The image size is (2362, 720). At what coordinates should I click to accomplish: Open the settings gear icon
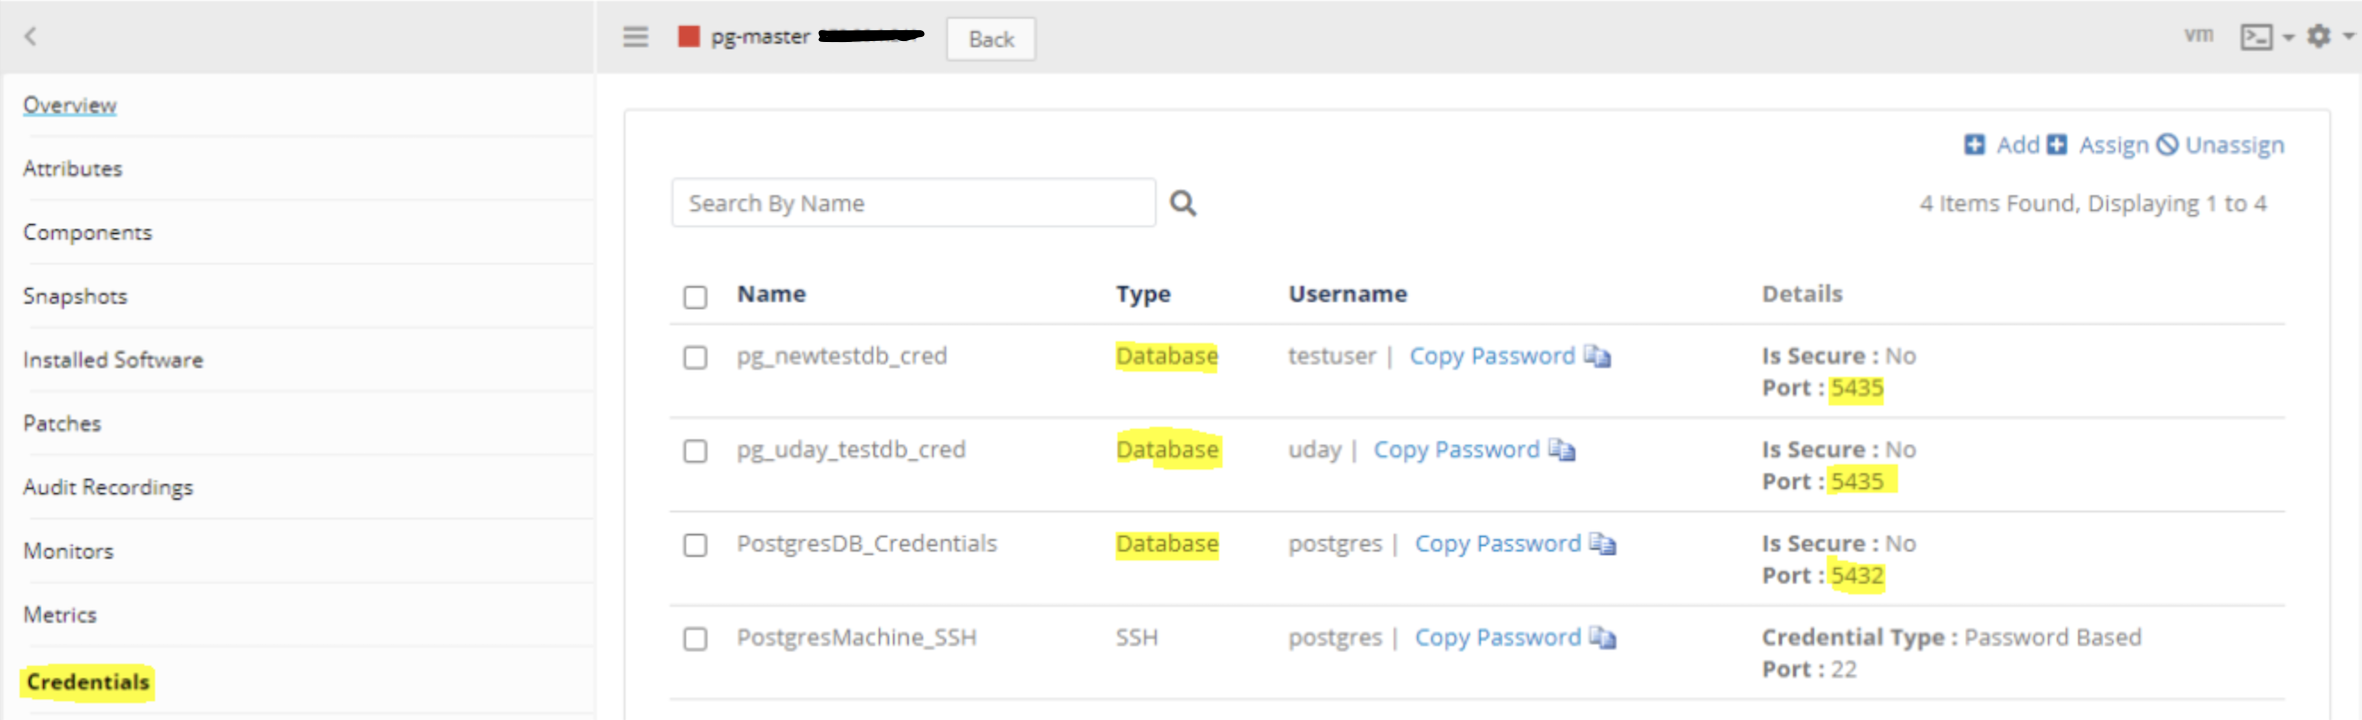tap(2318, 37)
